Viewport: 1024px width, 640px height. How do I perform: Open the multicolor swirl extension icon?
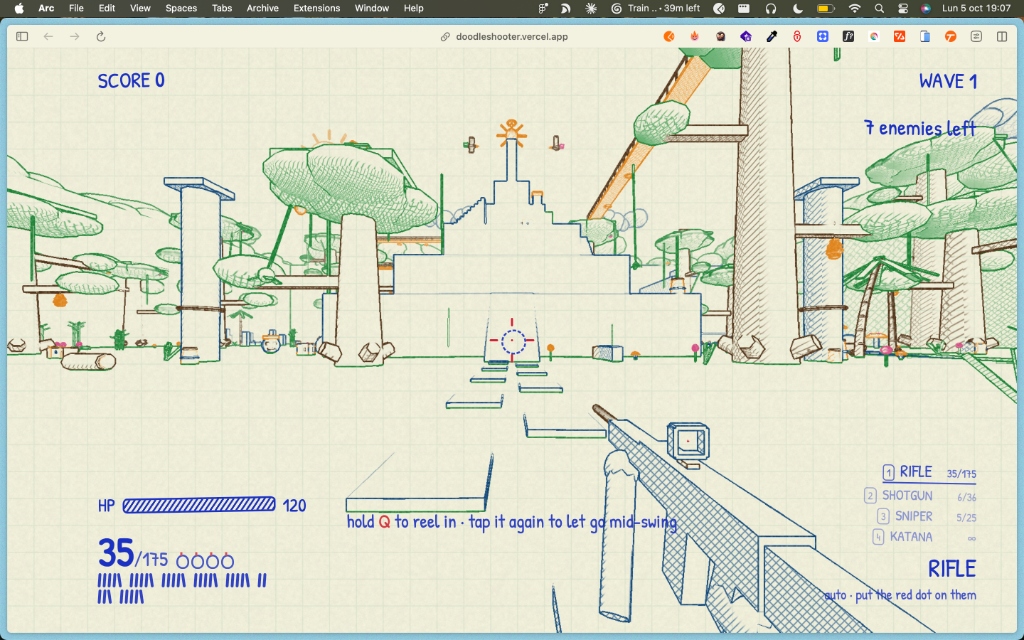tap(874, 37)
